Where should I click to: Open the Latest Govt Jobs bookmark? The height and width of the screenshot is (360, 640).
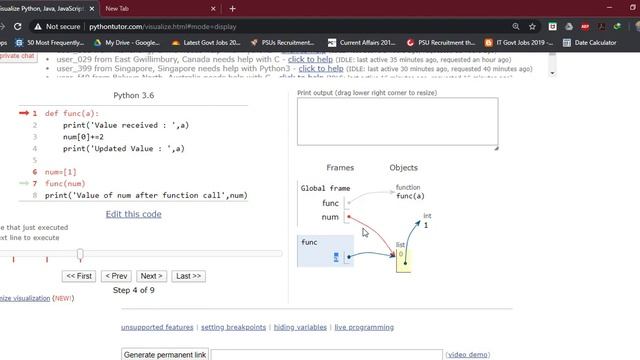(206, 42)
